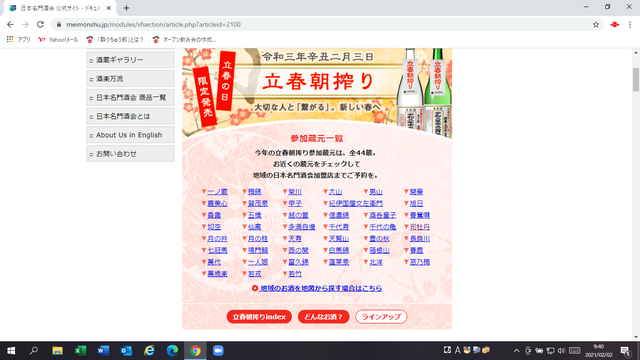Go back with the browser back arrow
640x360 pixels.
pos(10,24)
